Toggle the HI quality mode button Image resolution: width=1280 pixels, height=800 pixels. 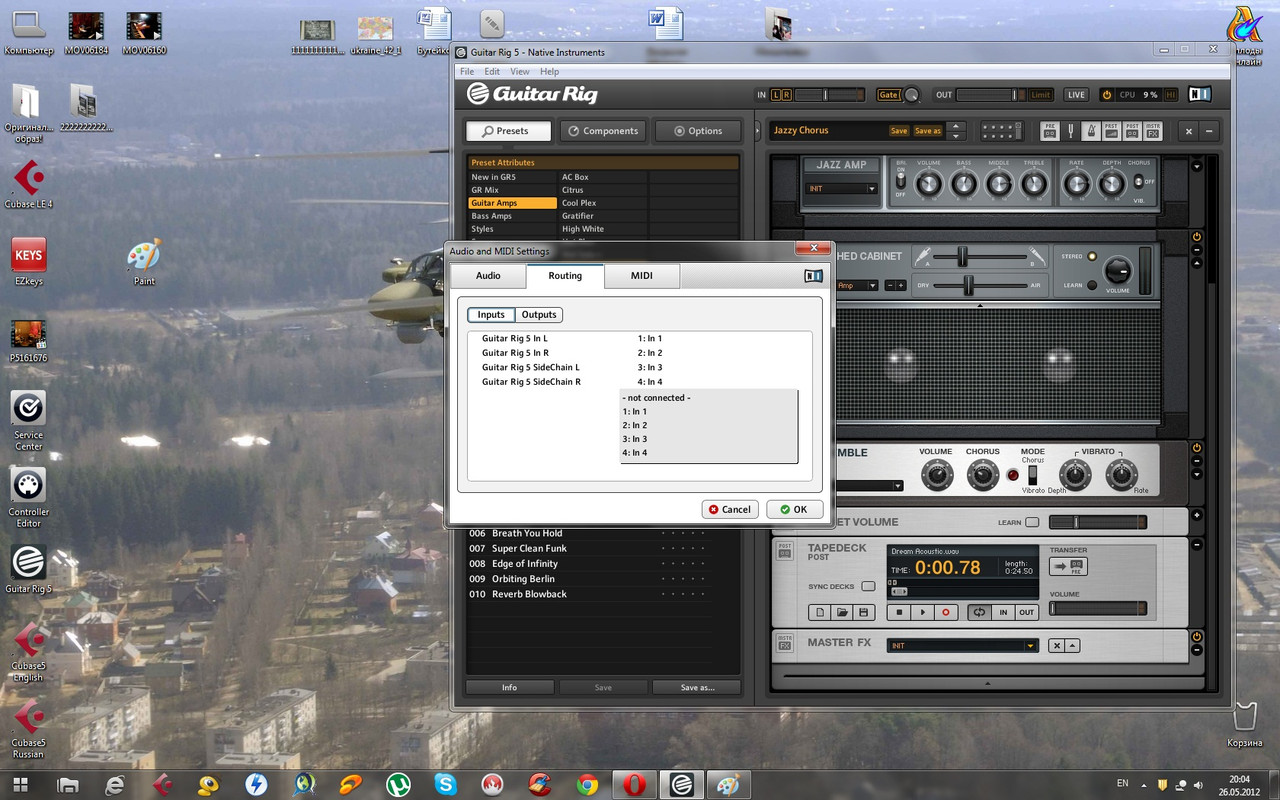1173,95
